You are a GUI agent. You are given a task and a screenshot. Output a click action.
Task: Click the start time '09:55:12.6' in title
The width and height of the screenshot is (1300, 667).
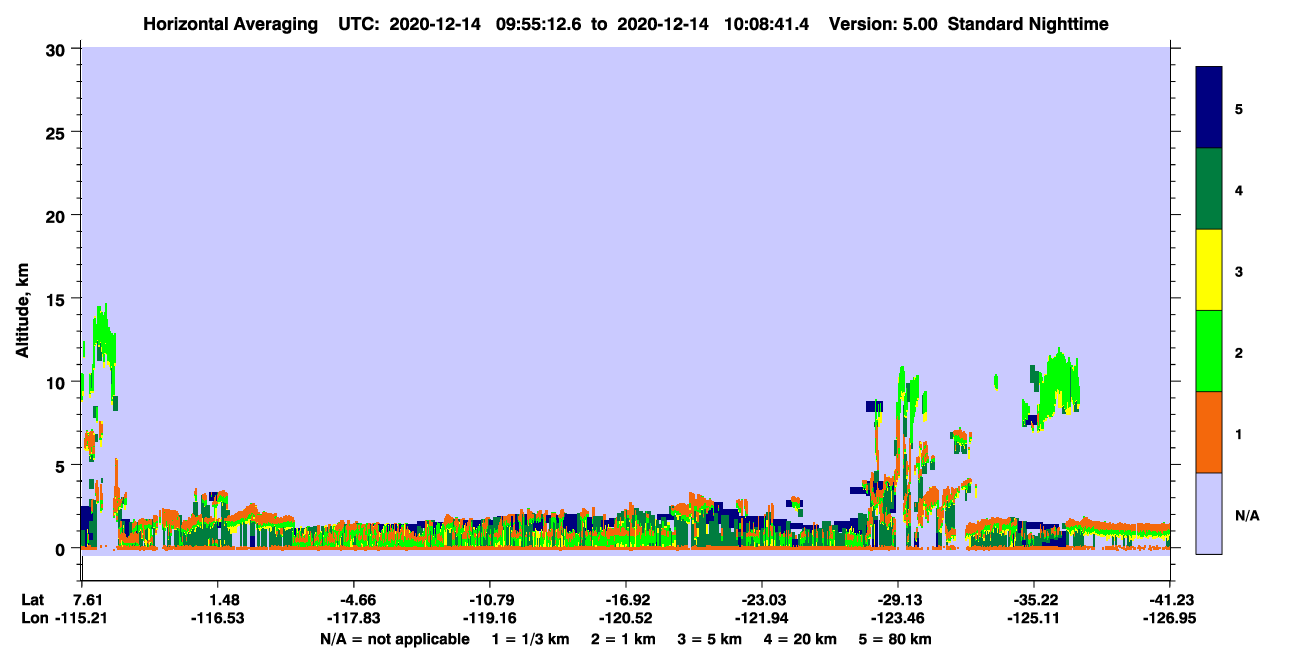[541, 24]
